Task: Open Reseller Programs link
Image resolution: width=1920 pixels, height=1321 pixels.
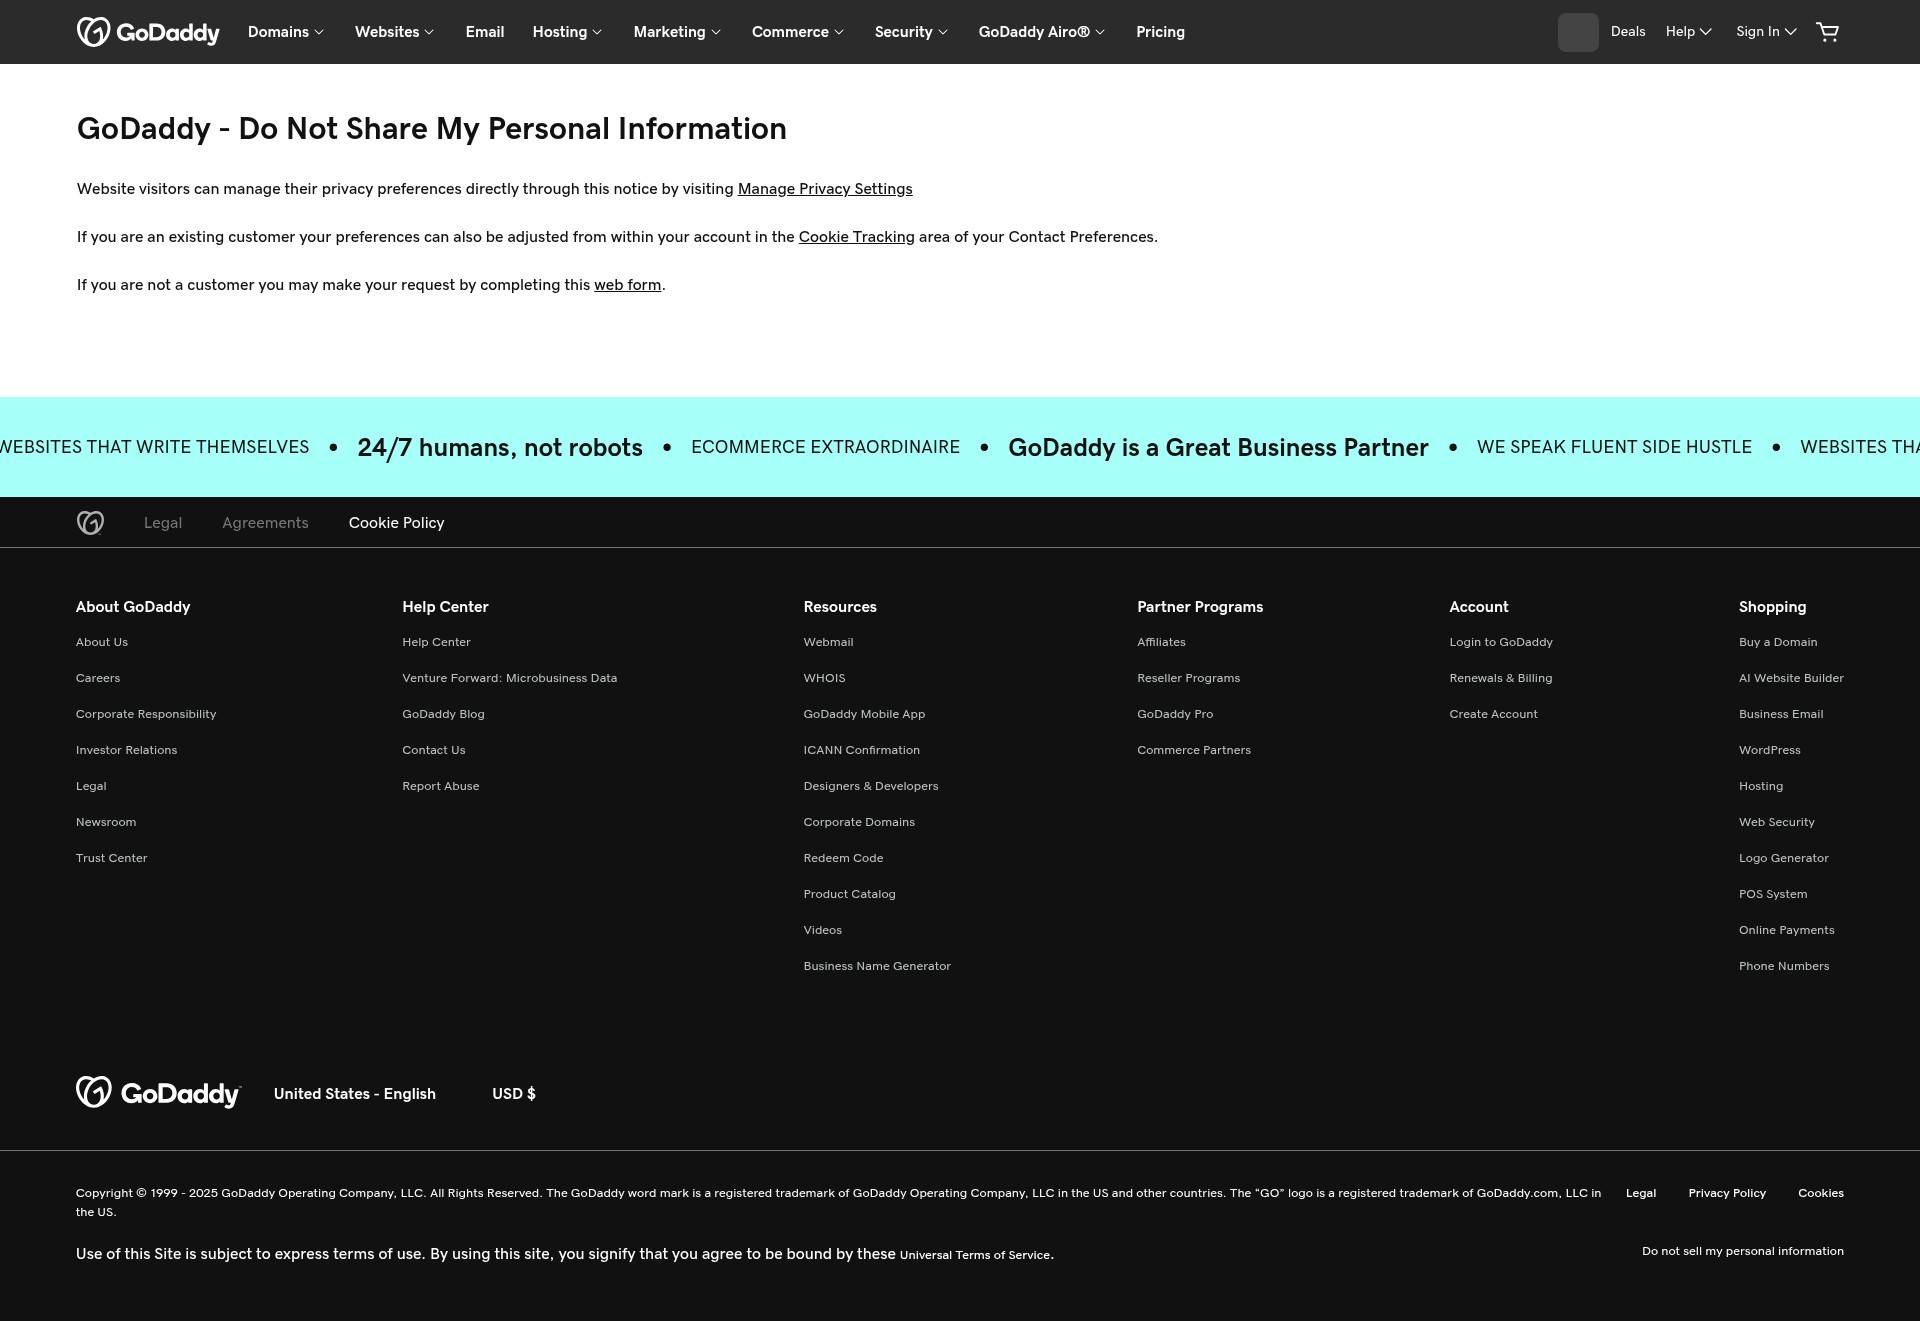Action: (x=1188, y=678)
